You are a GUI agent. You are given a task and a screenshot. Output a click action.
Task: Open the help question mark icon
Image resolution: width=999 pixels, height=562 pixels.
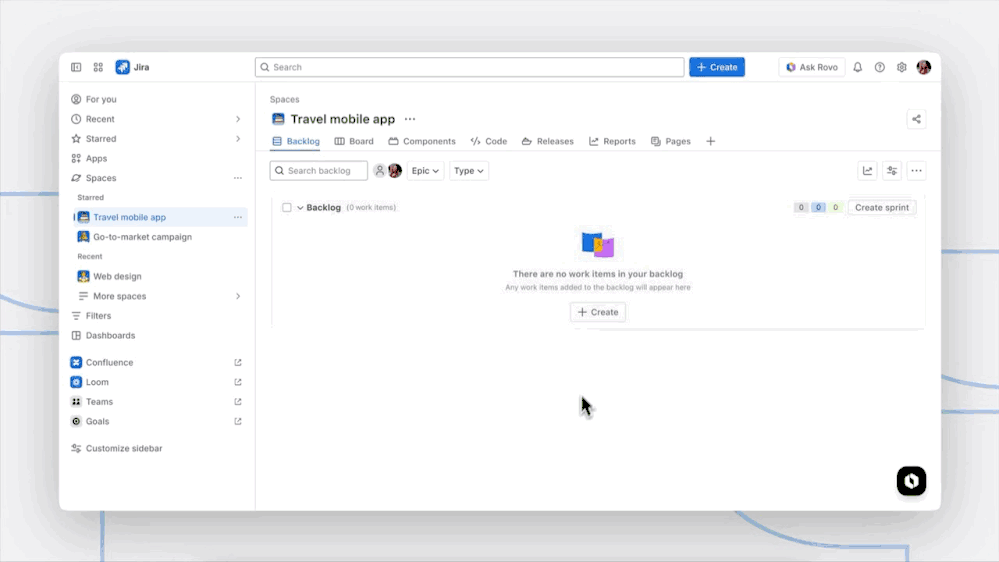(879, 67)
